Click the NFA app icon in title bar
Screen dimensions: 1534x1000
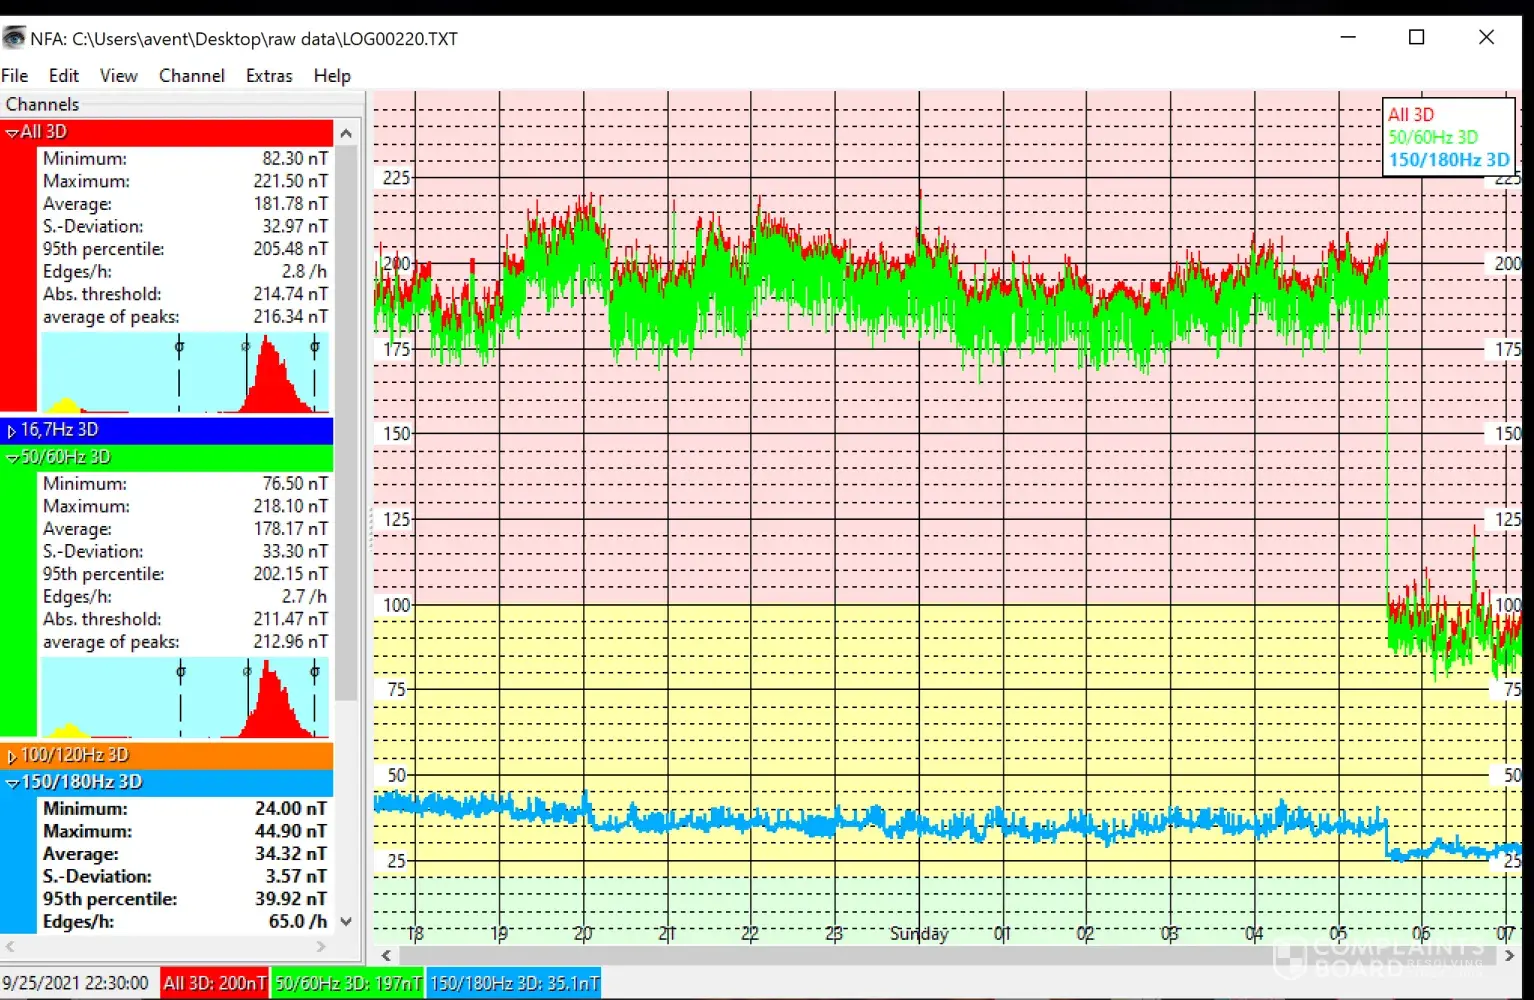coord(14,38)
